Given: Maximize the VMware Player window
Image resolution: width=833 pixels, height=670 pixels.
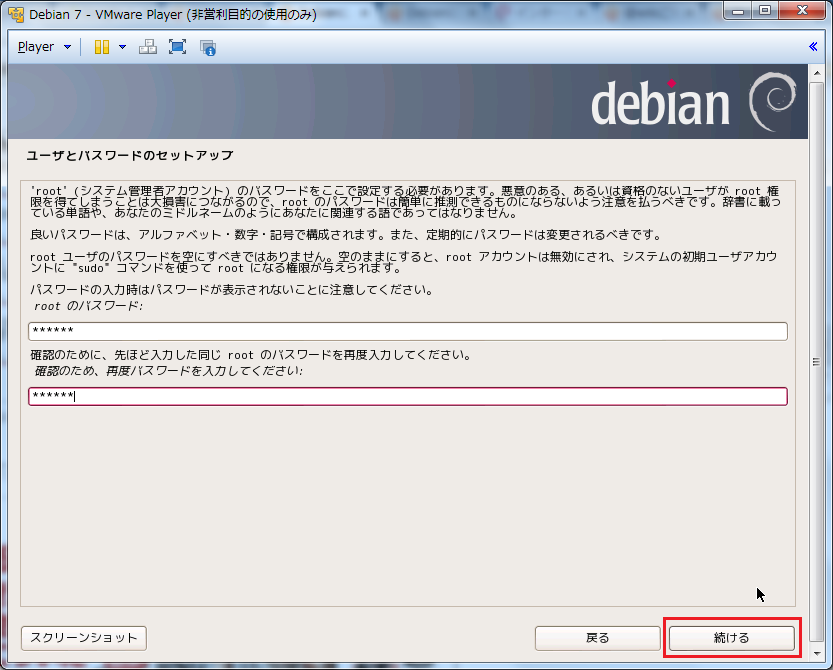Looking at the screenshot, I should point(765,12).
